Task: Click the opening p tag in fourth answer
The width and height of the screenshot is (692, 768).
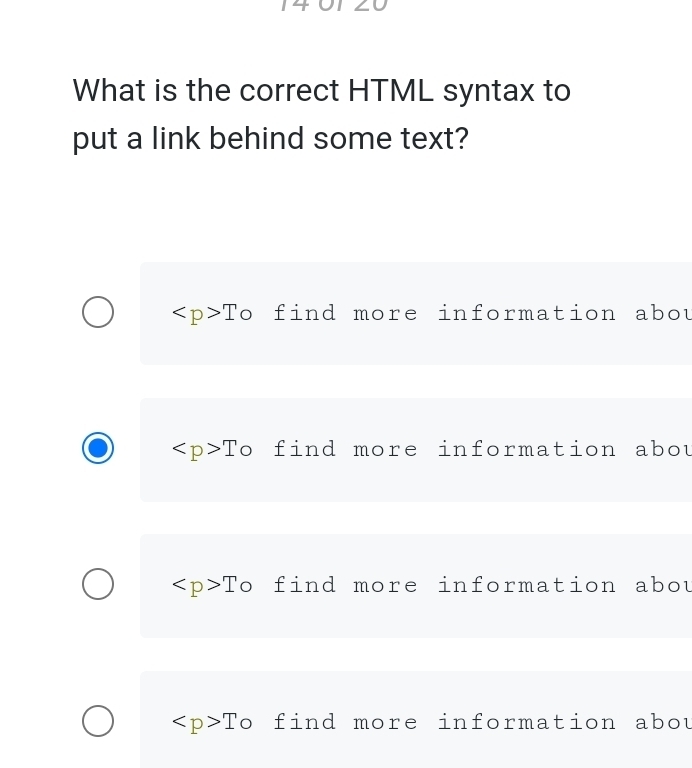Action: [x=196, y=722]
